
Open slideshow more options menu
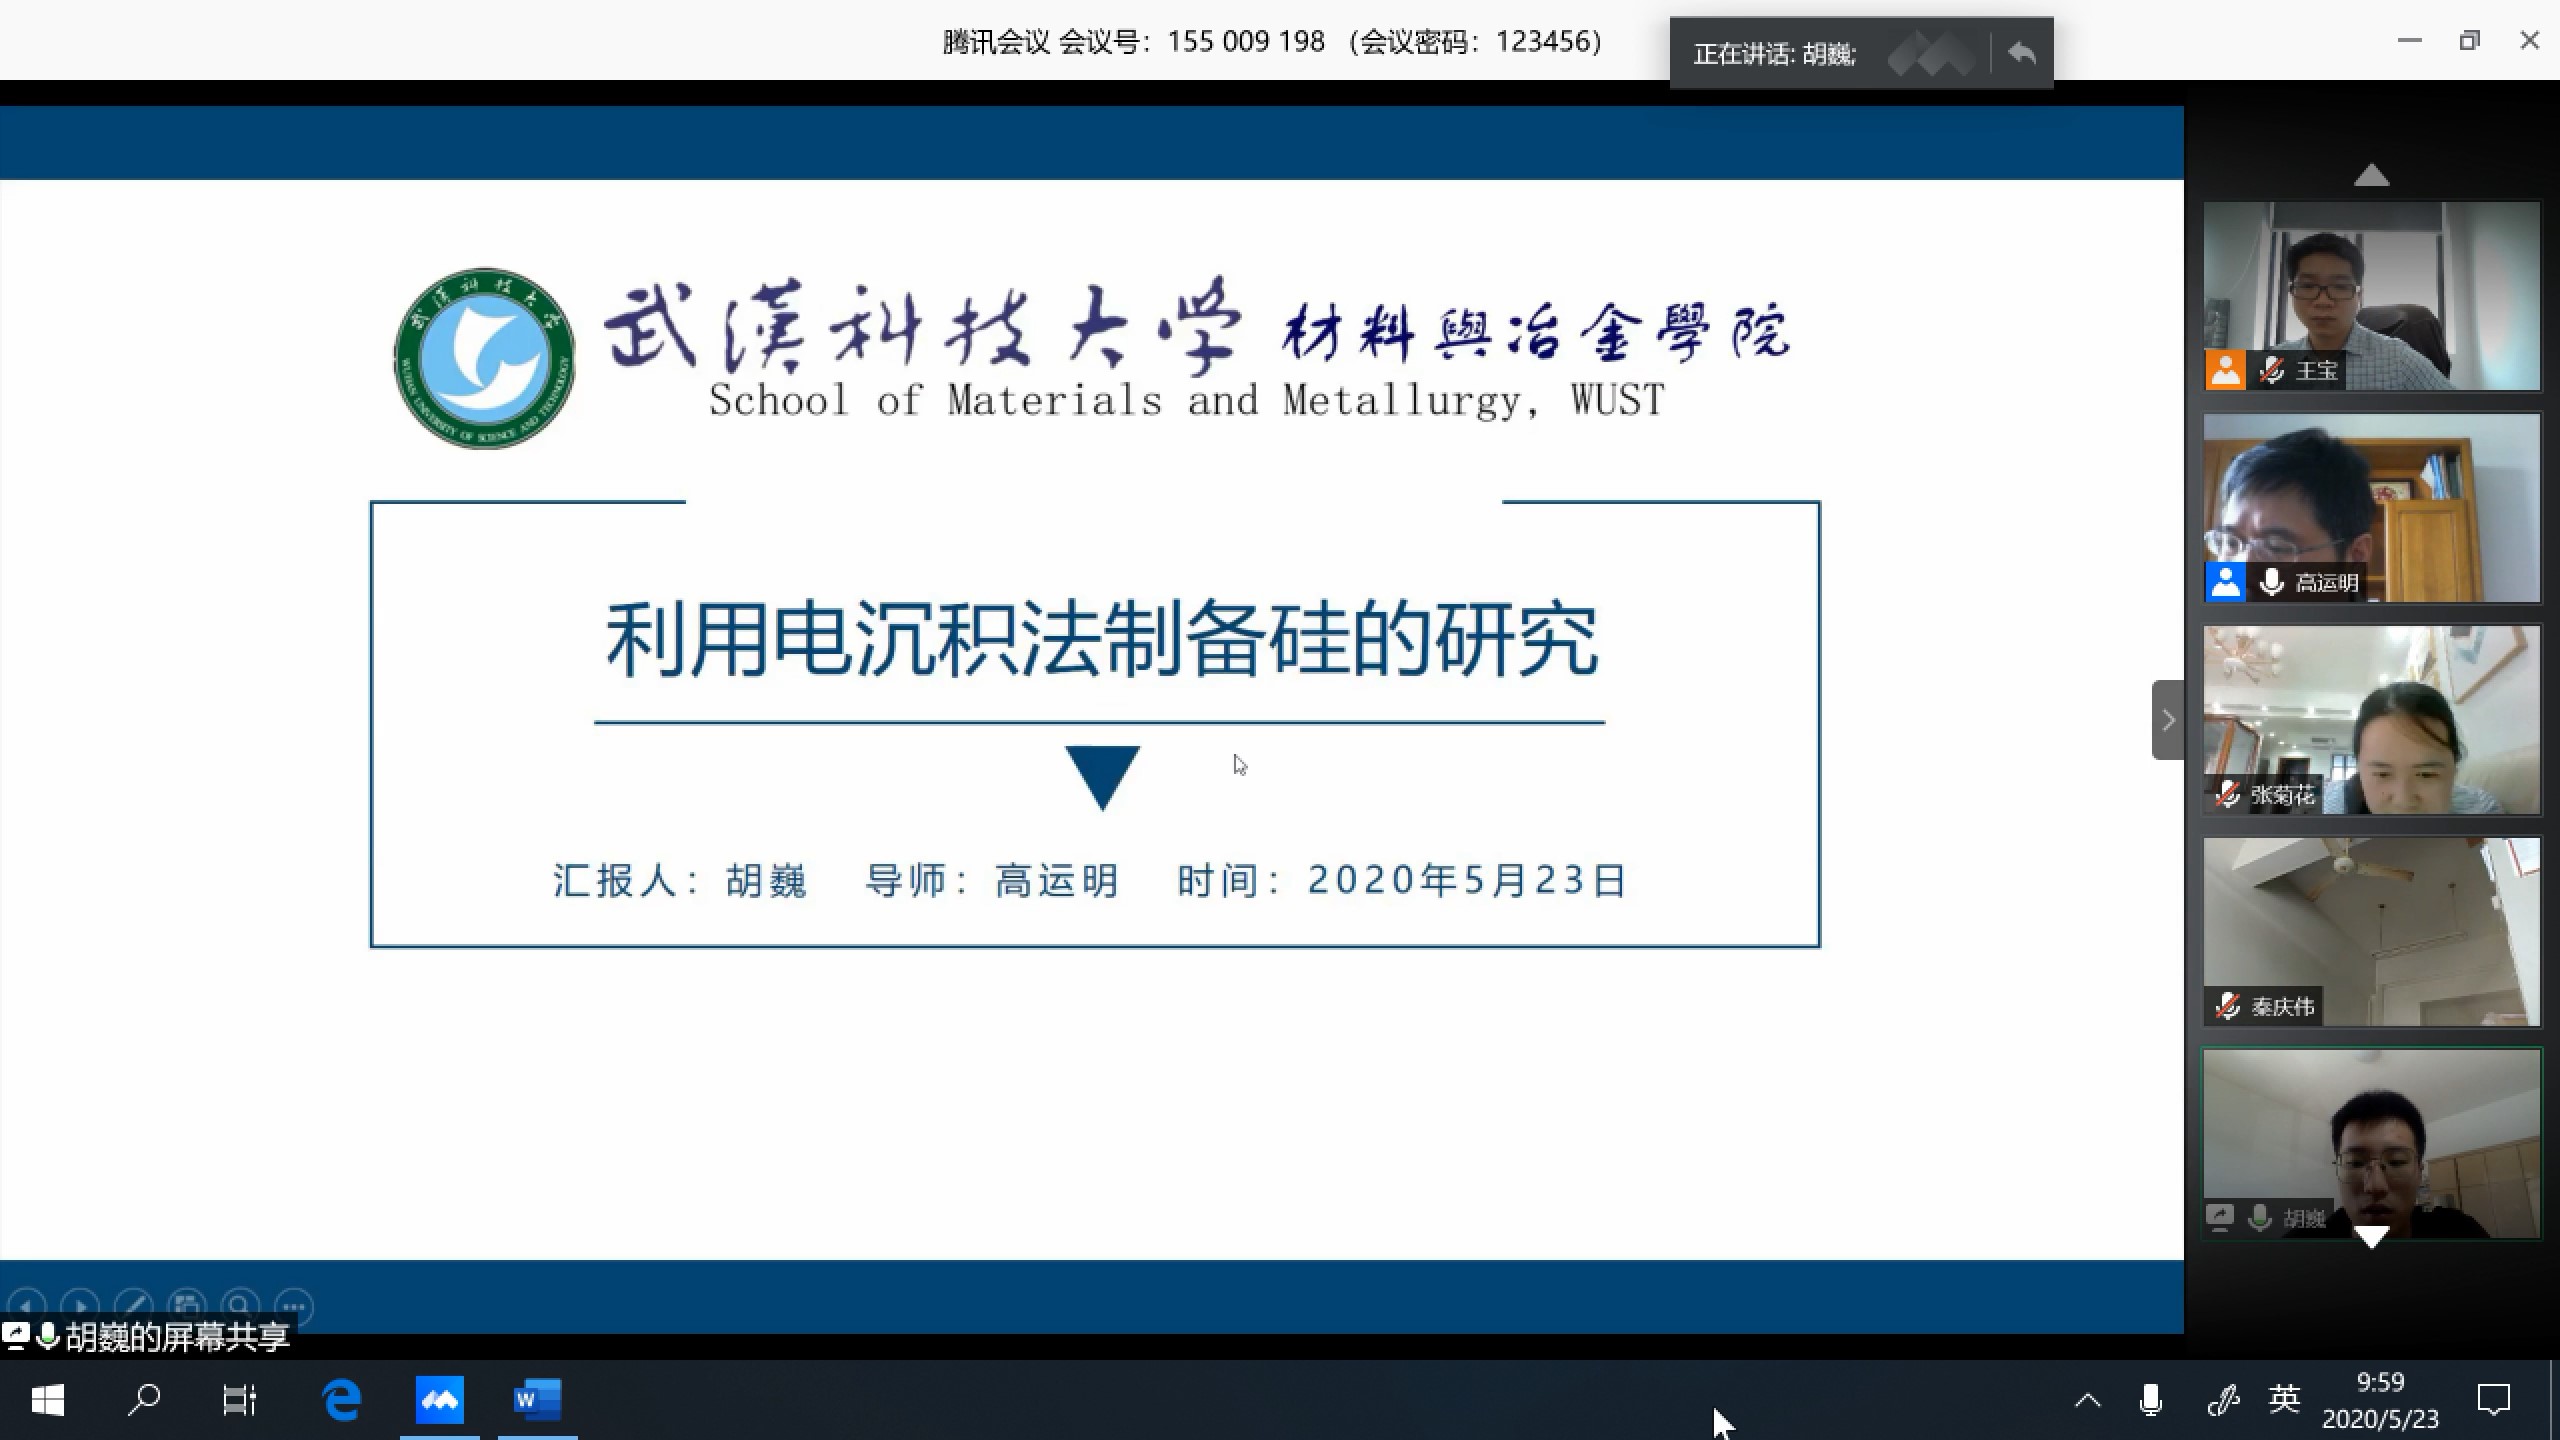[x=294, y=1306]
